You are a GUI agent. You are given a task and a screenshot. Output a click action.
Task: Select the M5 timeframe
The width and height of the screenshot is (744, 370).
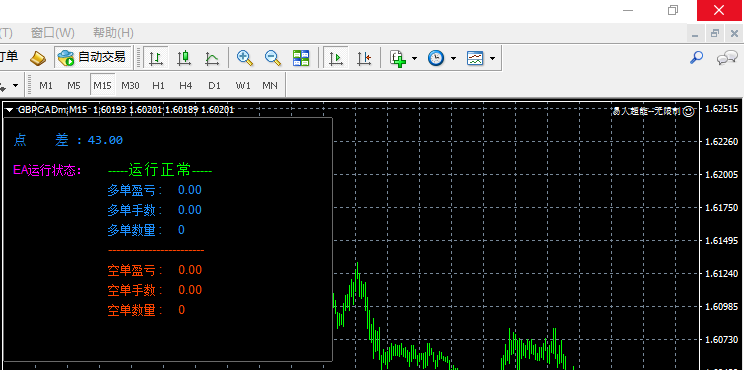tap(74, 85)
